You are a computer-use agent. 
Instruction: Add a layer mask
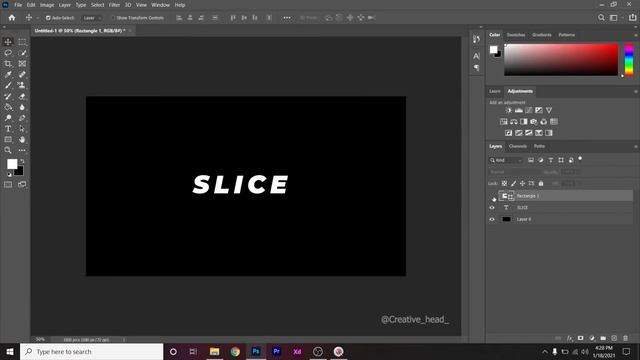pyautogui.click(x=581, y=338)
